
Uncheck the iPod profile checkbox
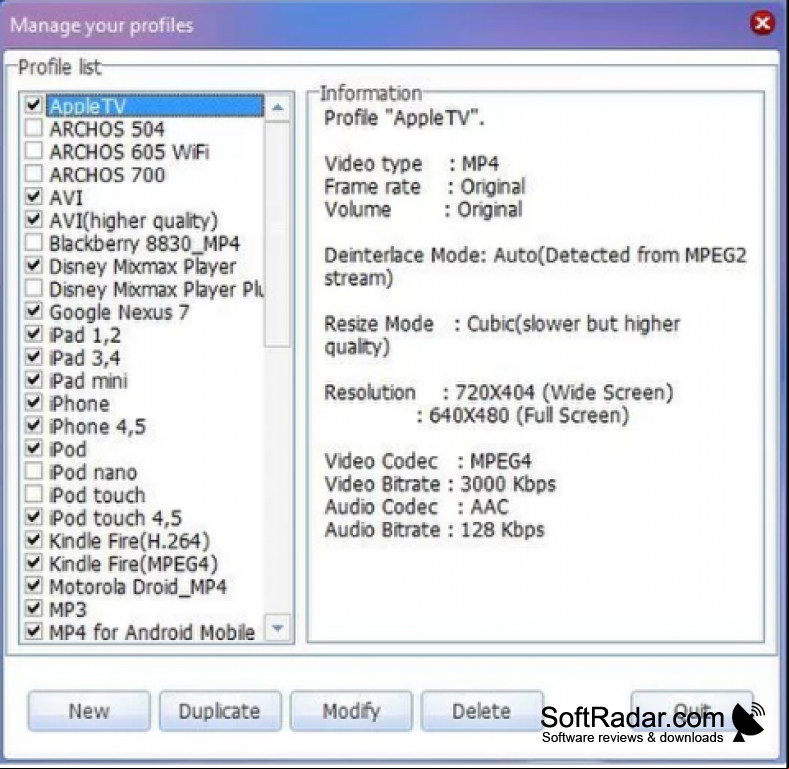(33, 449)
